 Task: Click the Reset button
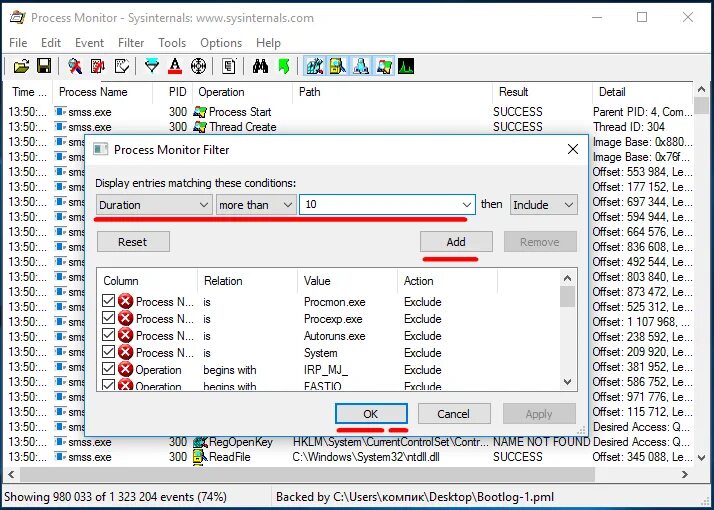pyautogui.click(x=133, y=242)
